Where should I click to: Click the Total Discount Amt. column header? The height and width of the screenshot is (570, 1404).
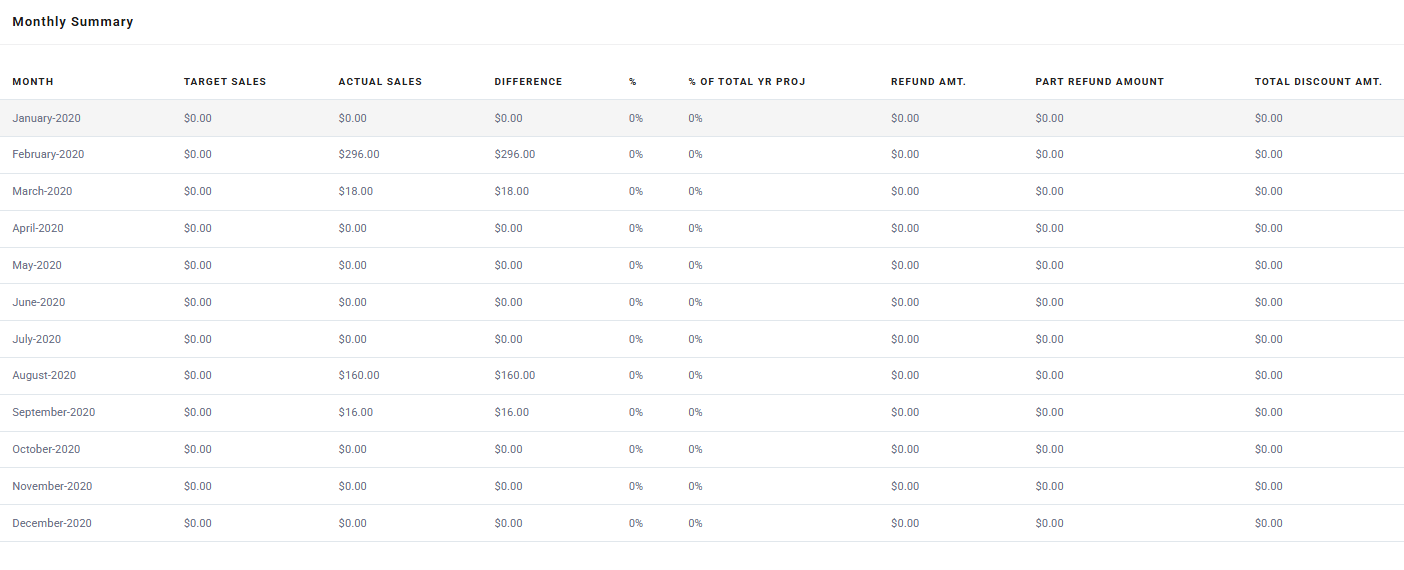click(1318, 82)
